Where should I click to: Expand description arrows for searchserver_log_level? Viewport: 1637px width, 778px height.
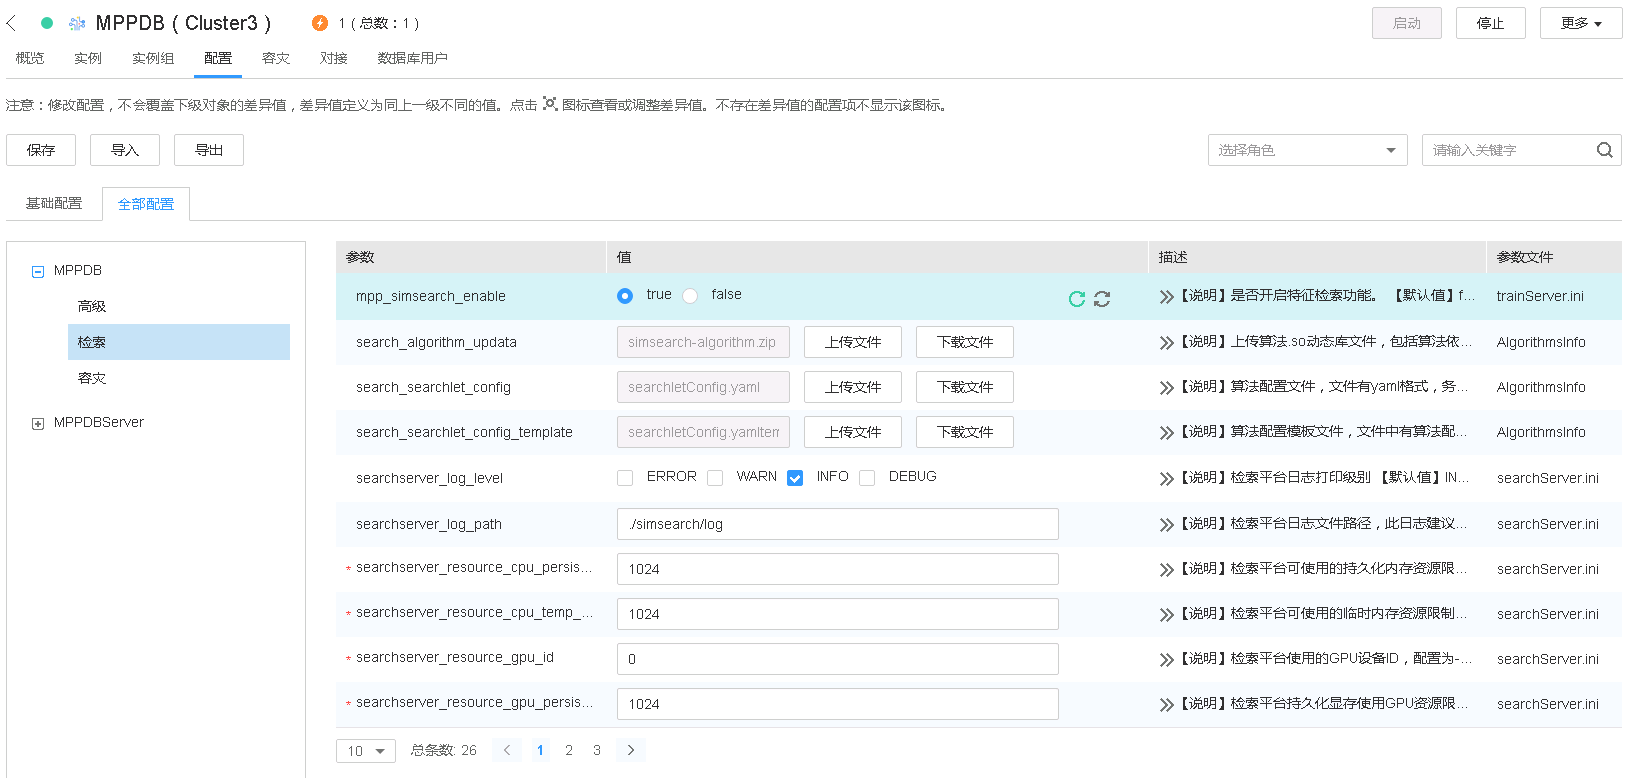(x=1166, y=479)
